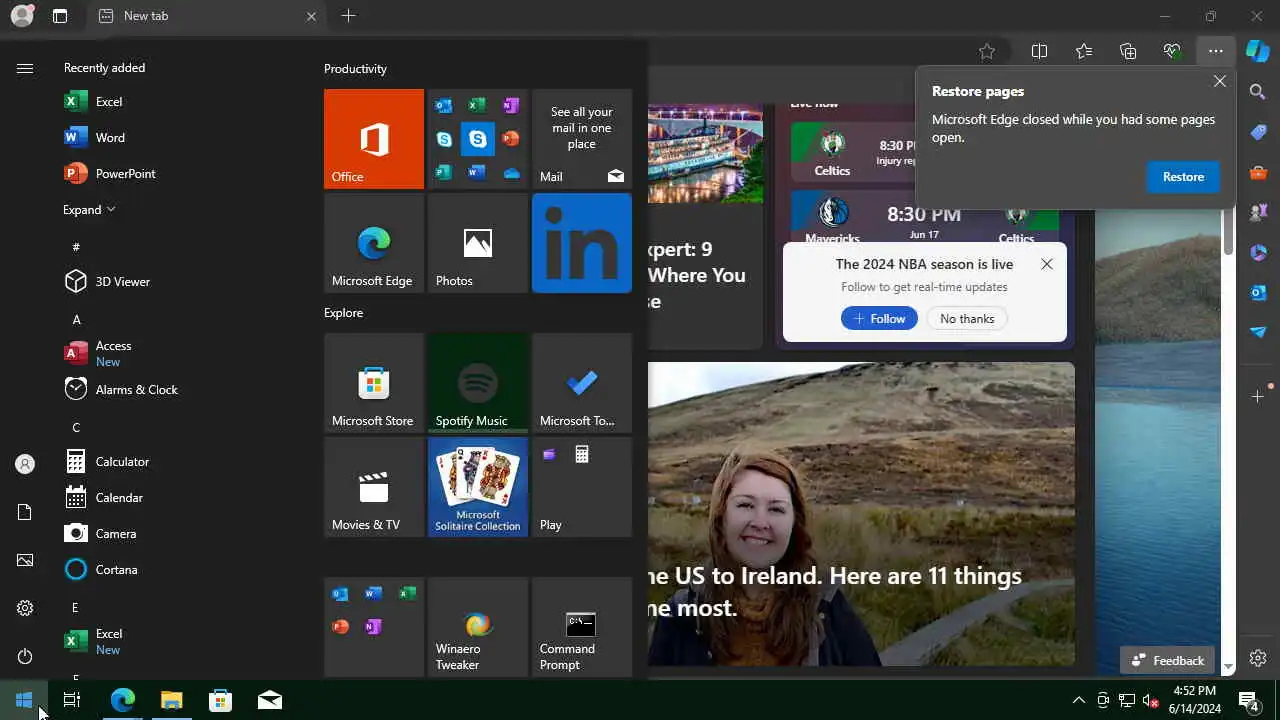This screenshot has height=720, width=1280.
Task: Open Start menu user account
Action: [x=25, y=464]
